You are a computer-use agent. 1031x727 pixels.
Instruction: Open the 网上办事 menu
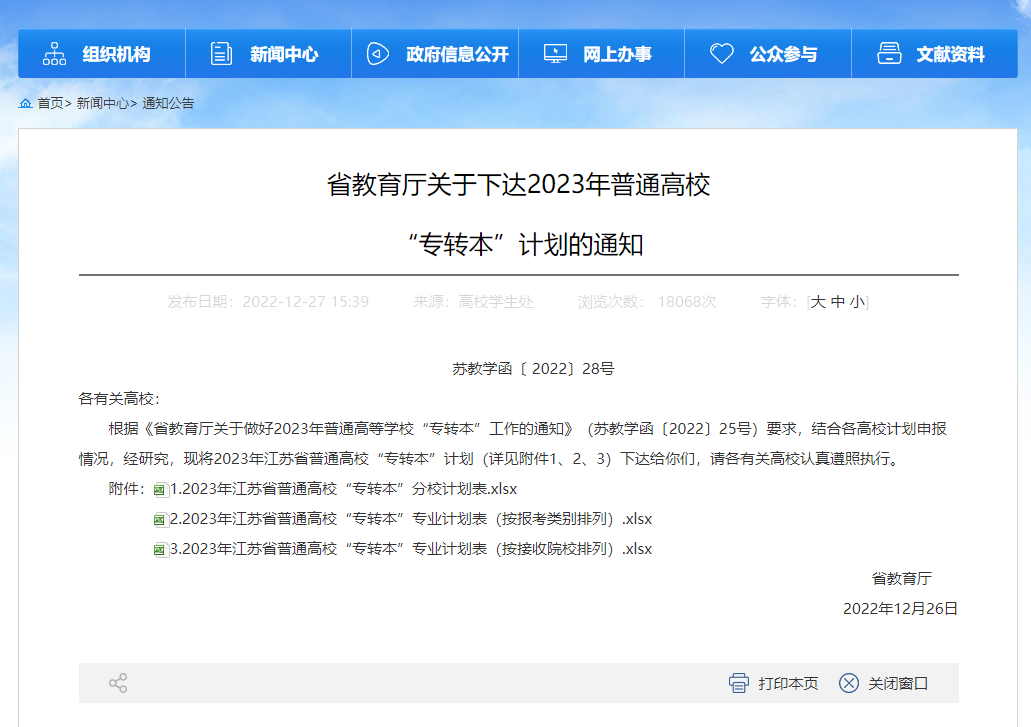pyautogui.click(x=602, y=54)
